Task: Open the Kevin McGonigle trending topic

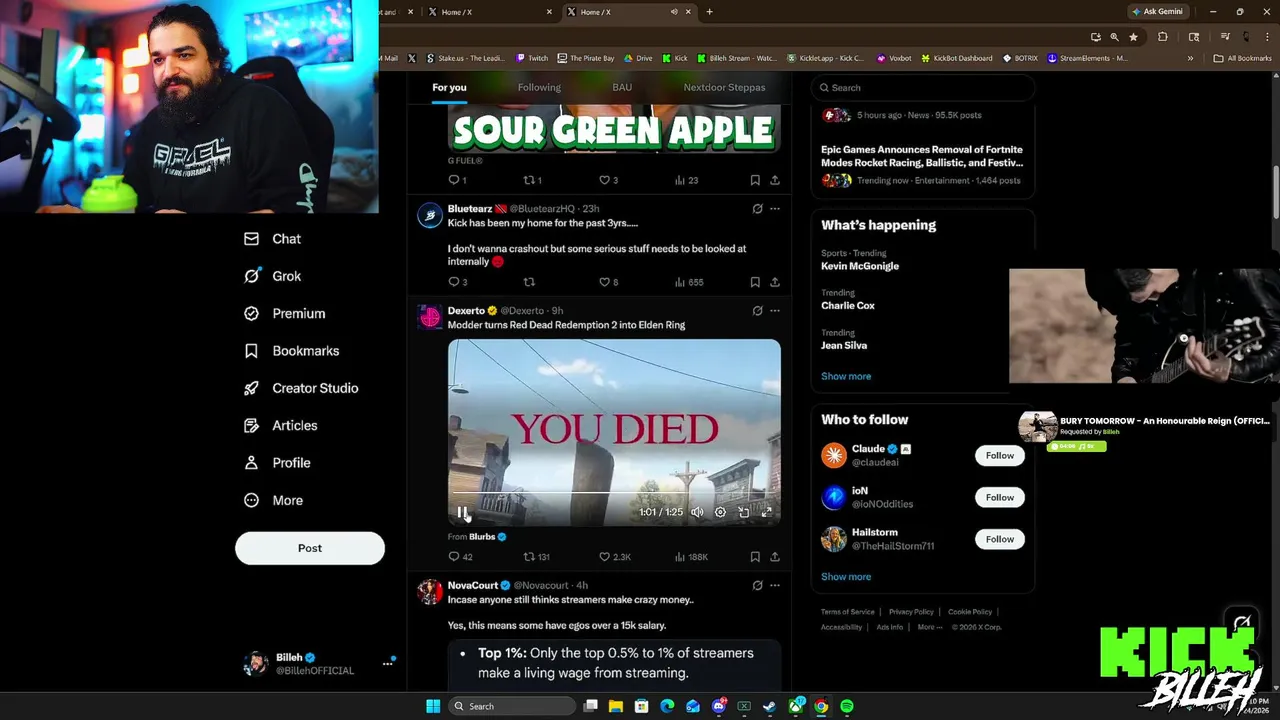Action: (860, 266)
